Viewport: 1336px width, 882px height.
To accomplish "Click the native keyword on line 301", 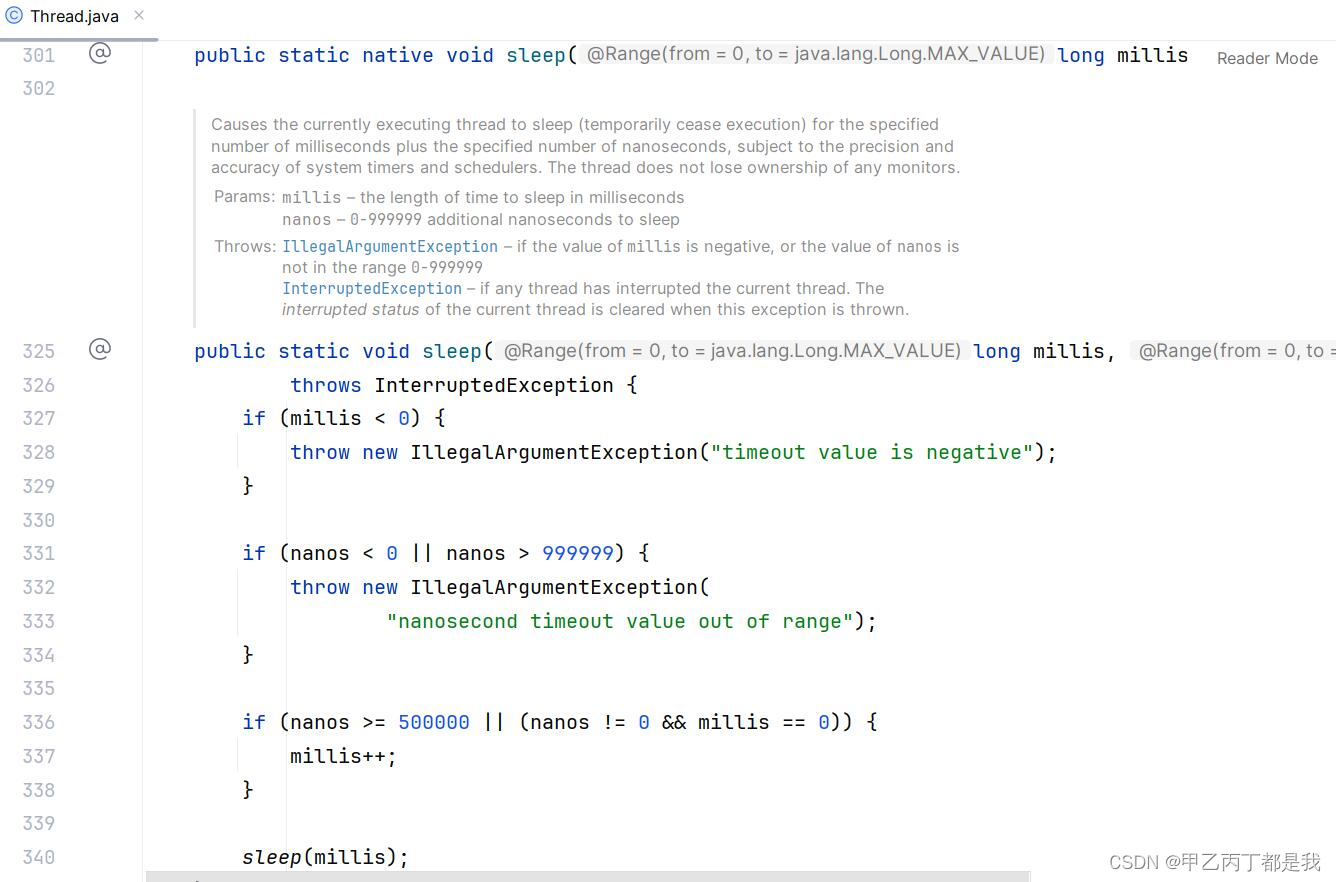I will click(397, 55).
